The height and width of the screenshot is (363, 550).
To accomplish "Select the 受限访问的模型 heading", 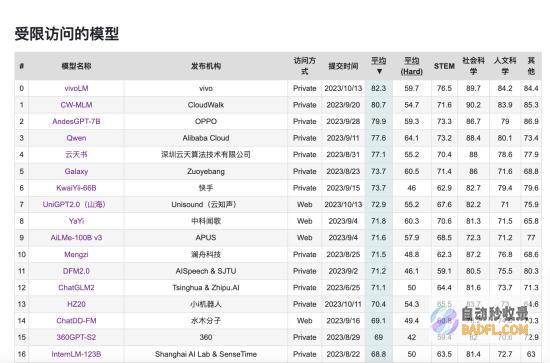I will (67, 34).
